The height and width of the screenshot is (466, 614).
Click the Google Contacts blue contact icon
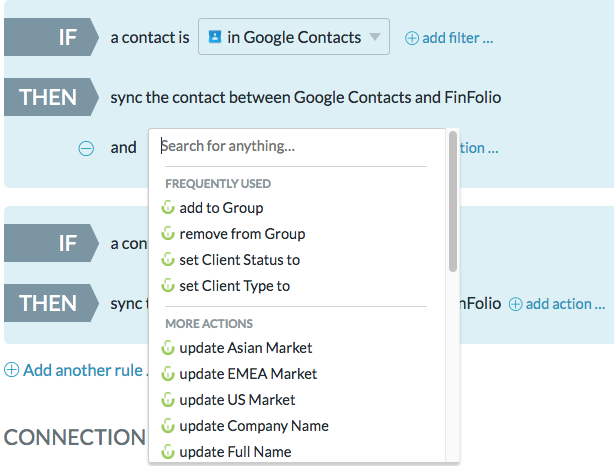(215, 37)
